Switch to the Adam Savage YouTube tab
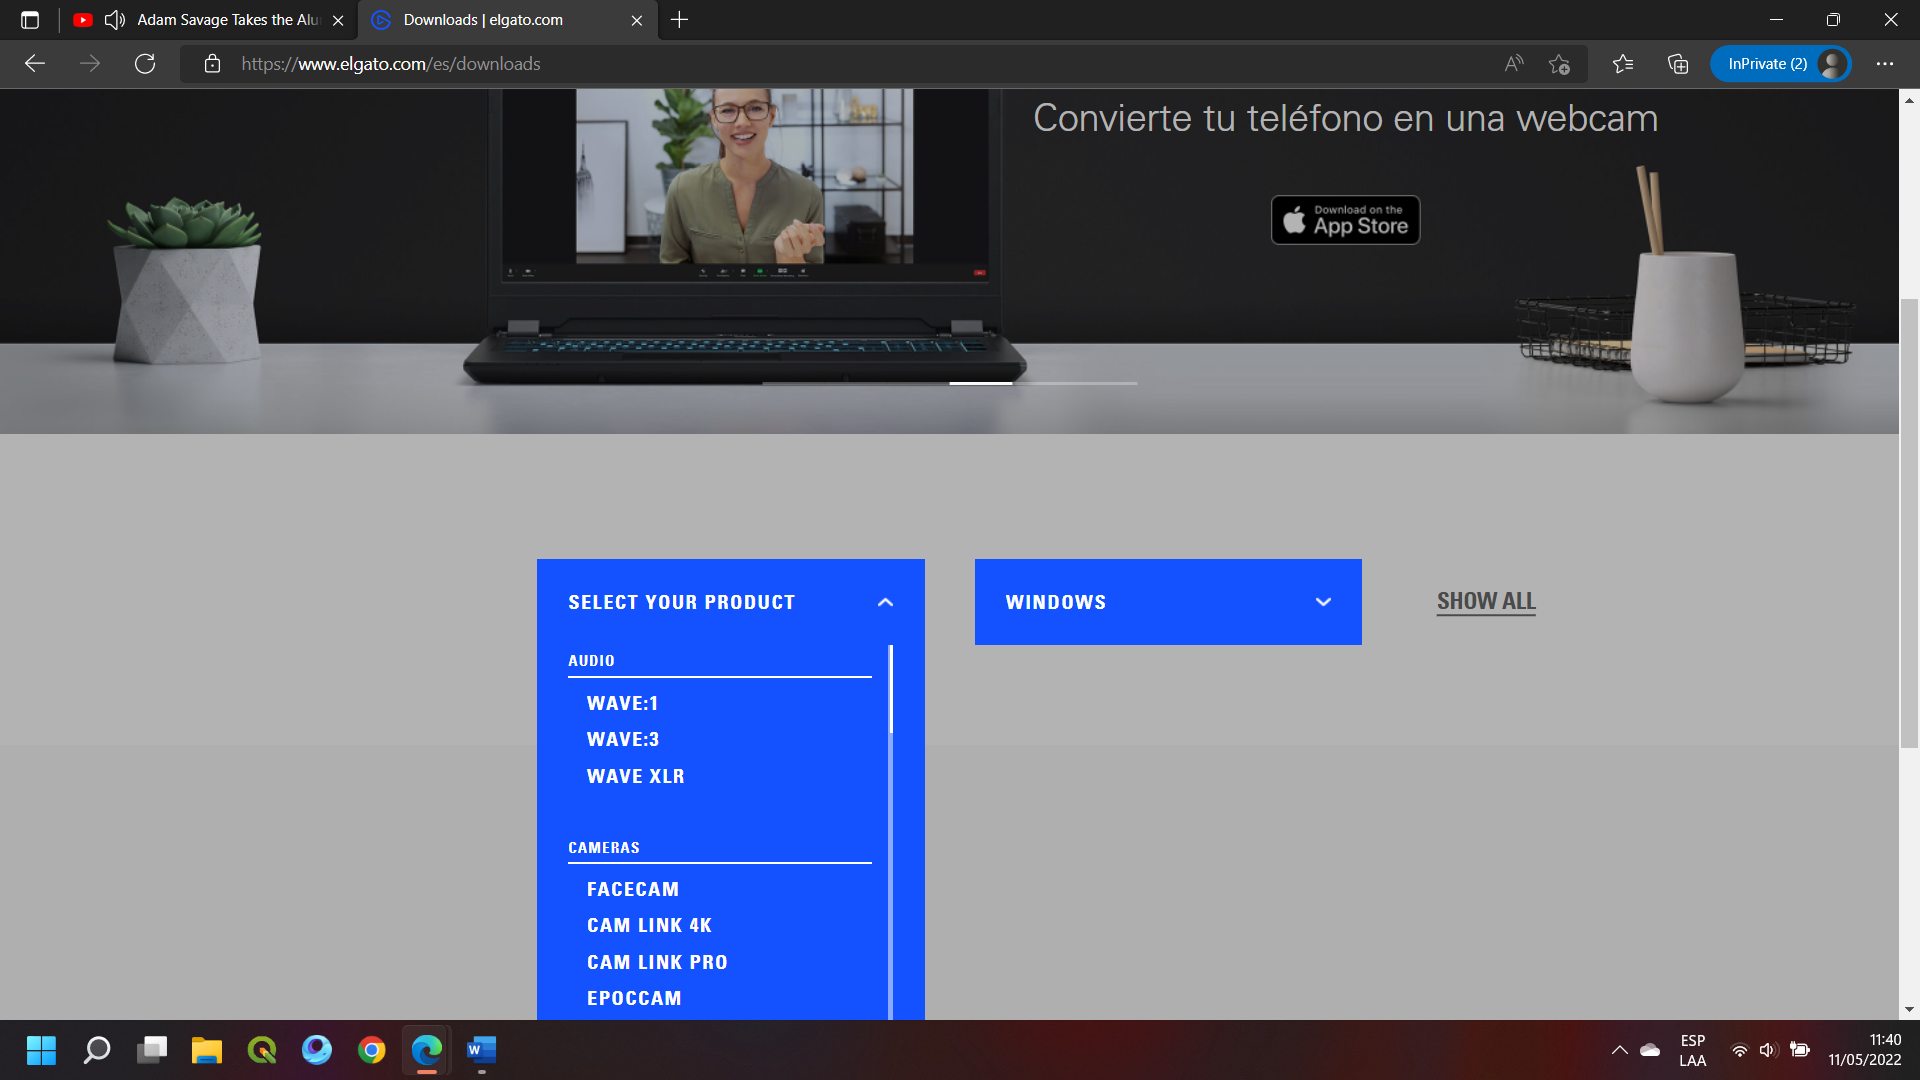This screenshot has height=1080, width=1920. coord(227,20)
